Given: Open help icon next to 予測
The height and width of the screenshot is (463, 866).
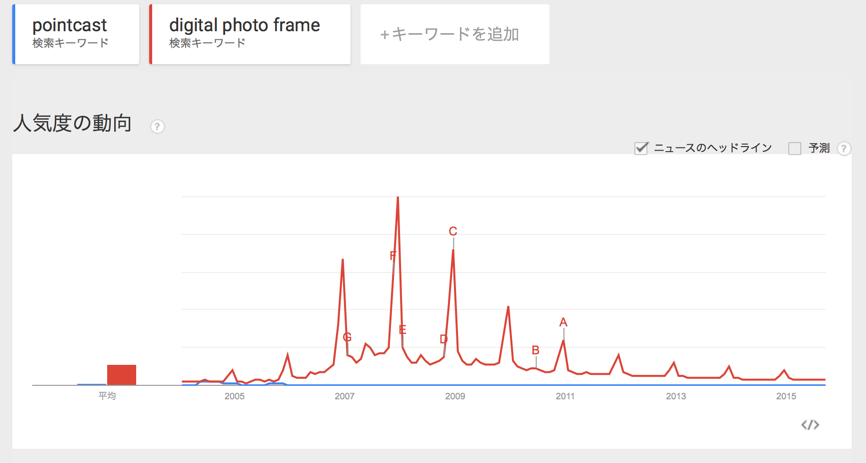Looking at the screenshot, I should pos(844,148).
